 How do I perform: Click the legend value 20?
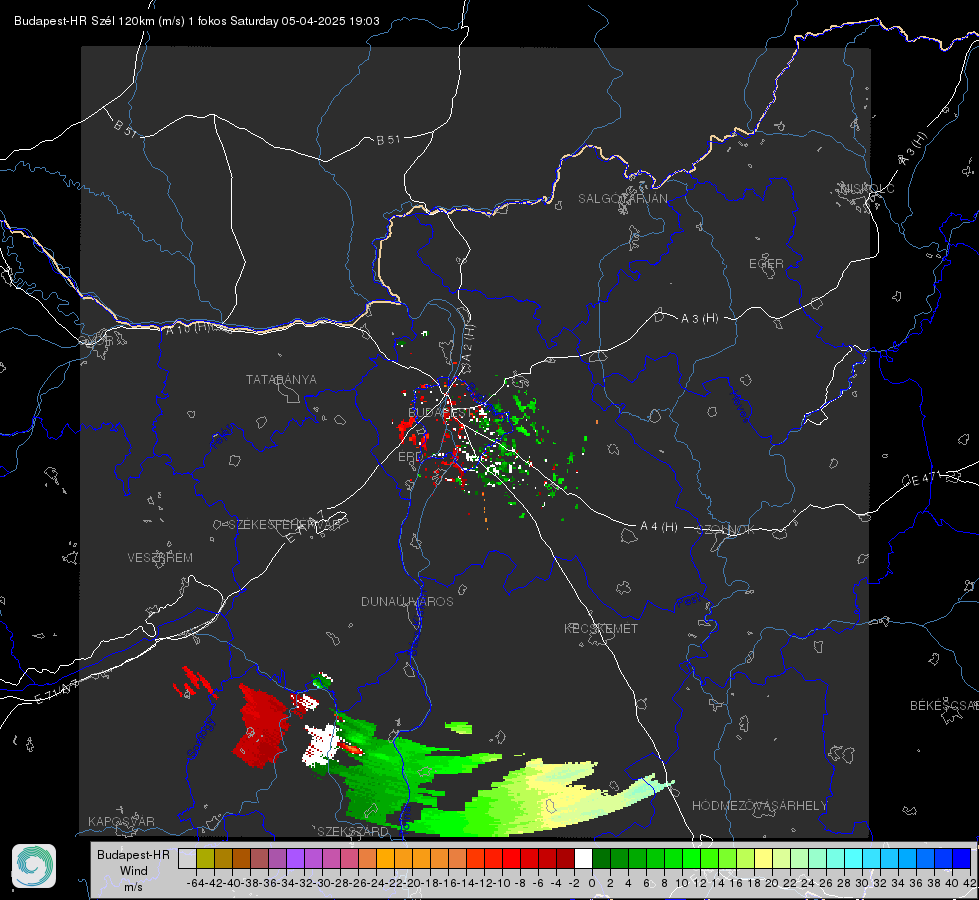click(772, 883)
